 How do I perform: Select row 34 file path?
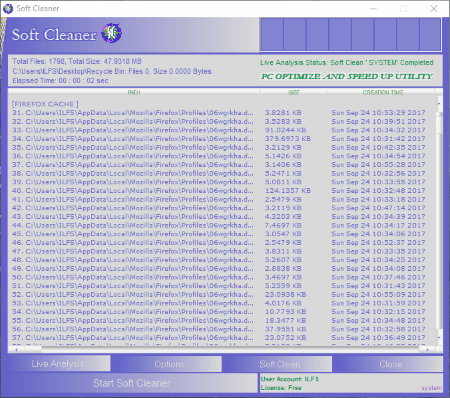pos(133,139)
